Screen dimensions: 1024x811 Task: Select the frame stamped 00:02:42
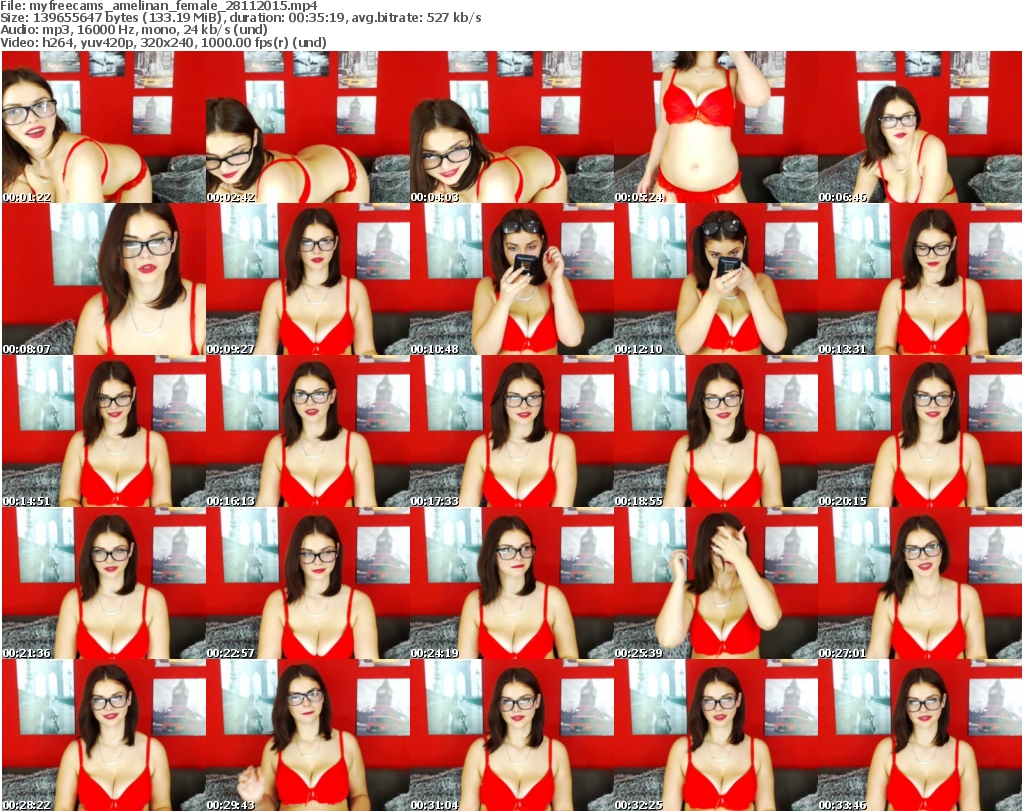[x=308, y=127]
